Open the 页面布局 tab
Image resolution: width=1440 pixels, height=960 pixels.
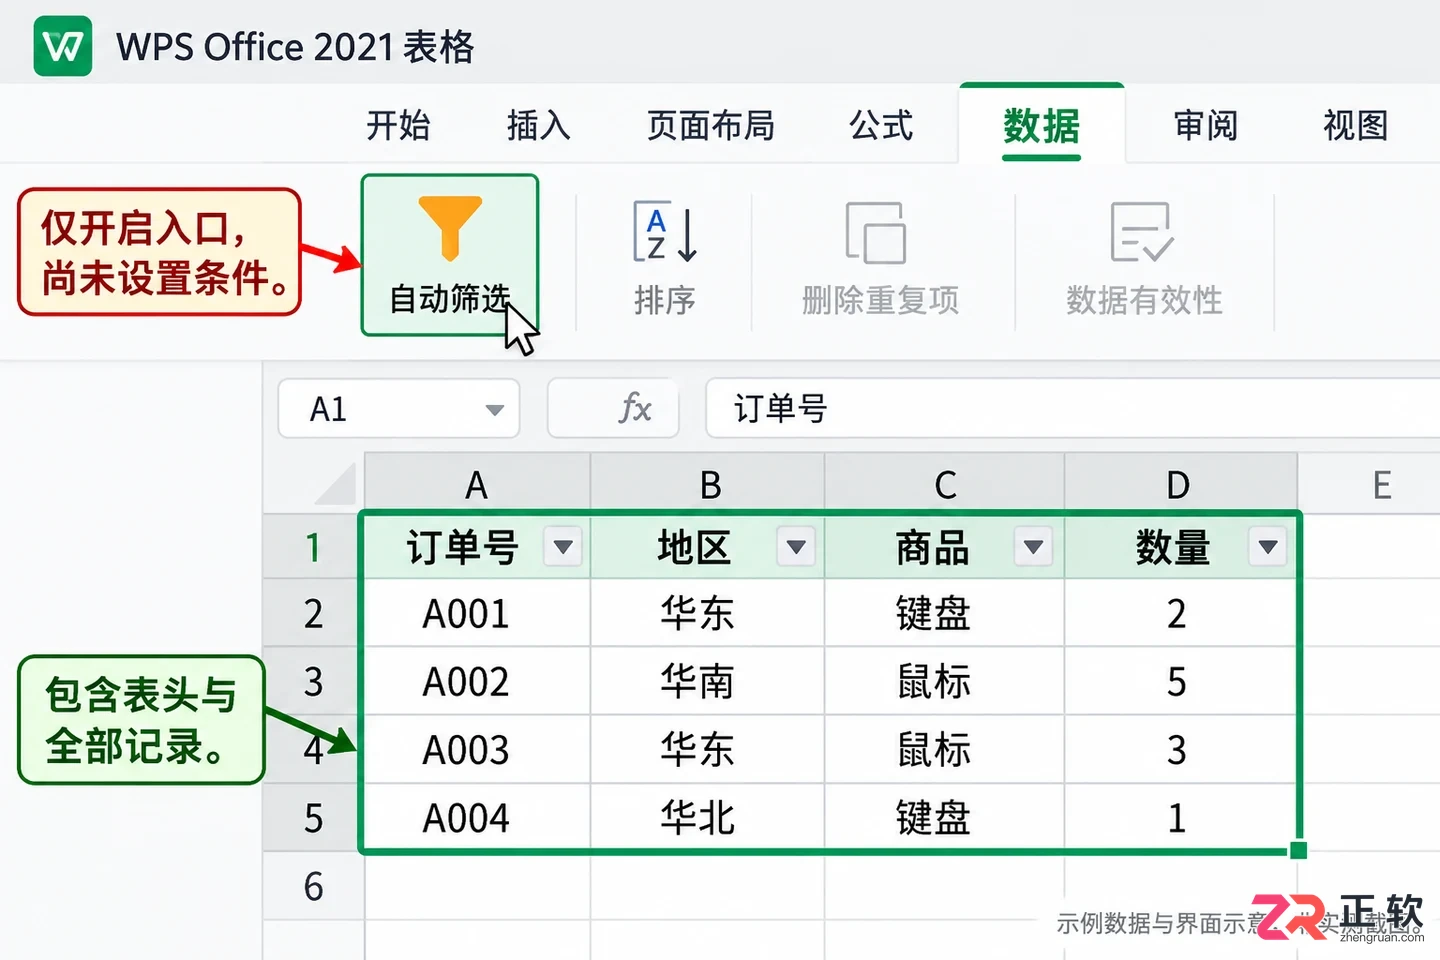[711, 126]
